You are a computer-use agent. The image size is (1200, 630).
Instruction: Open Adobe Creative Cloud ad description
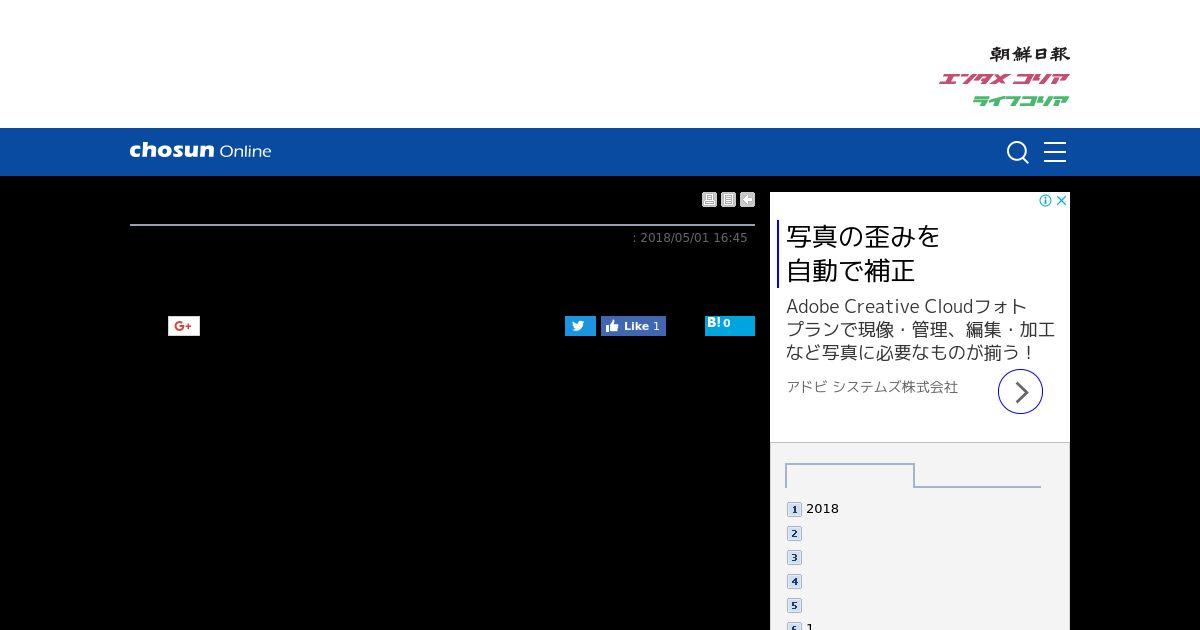920,330
